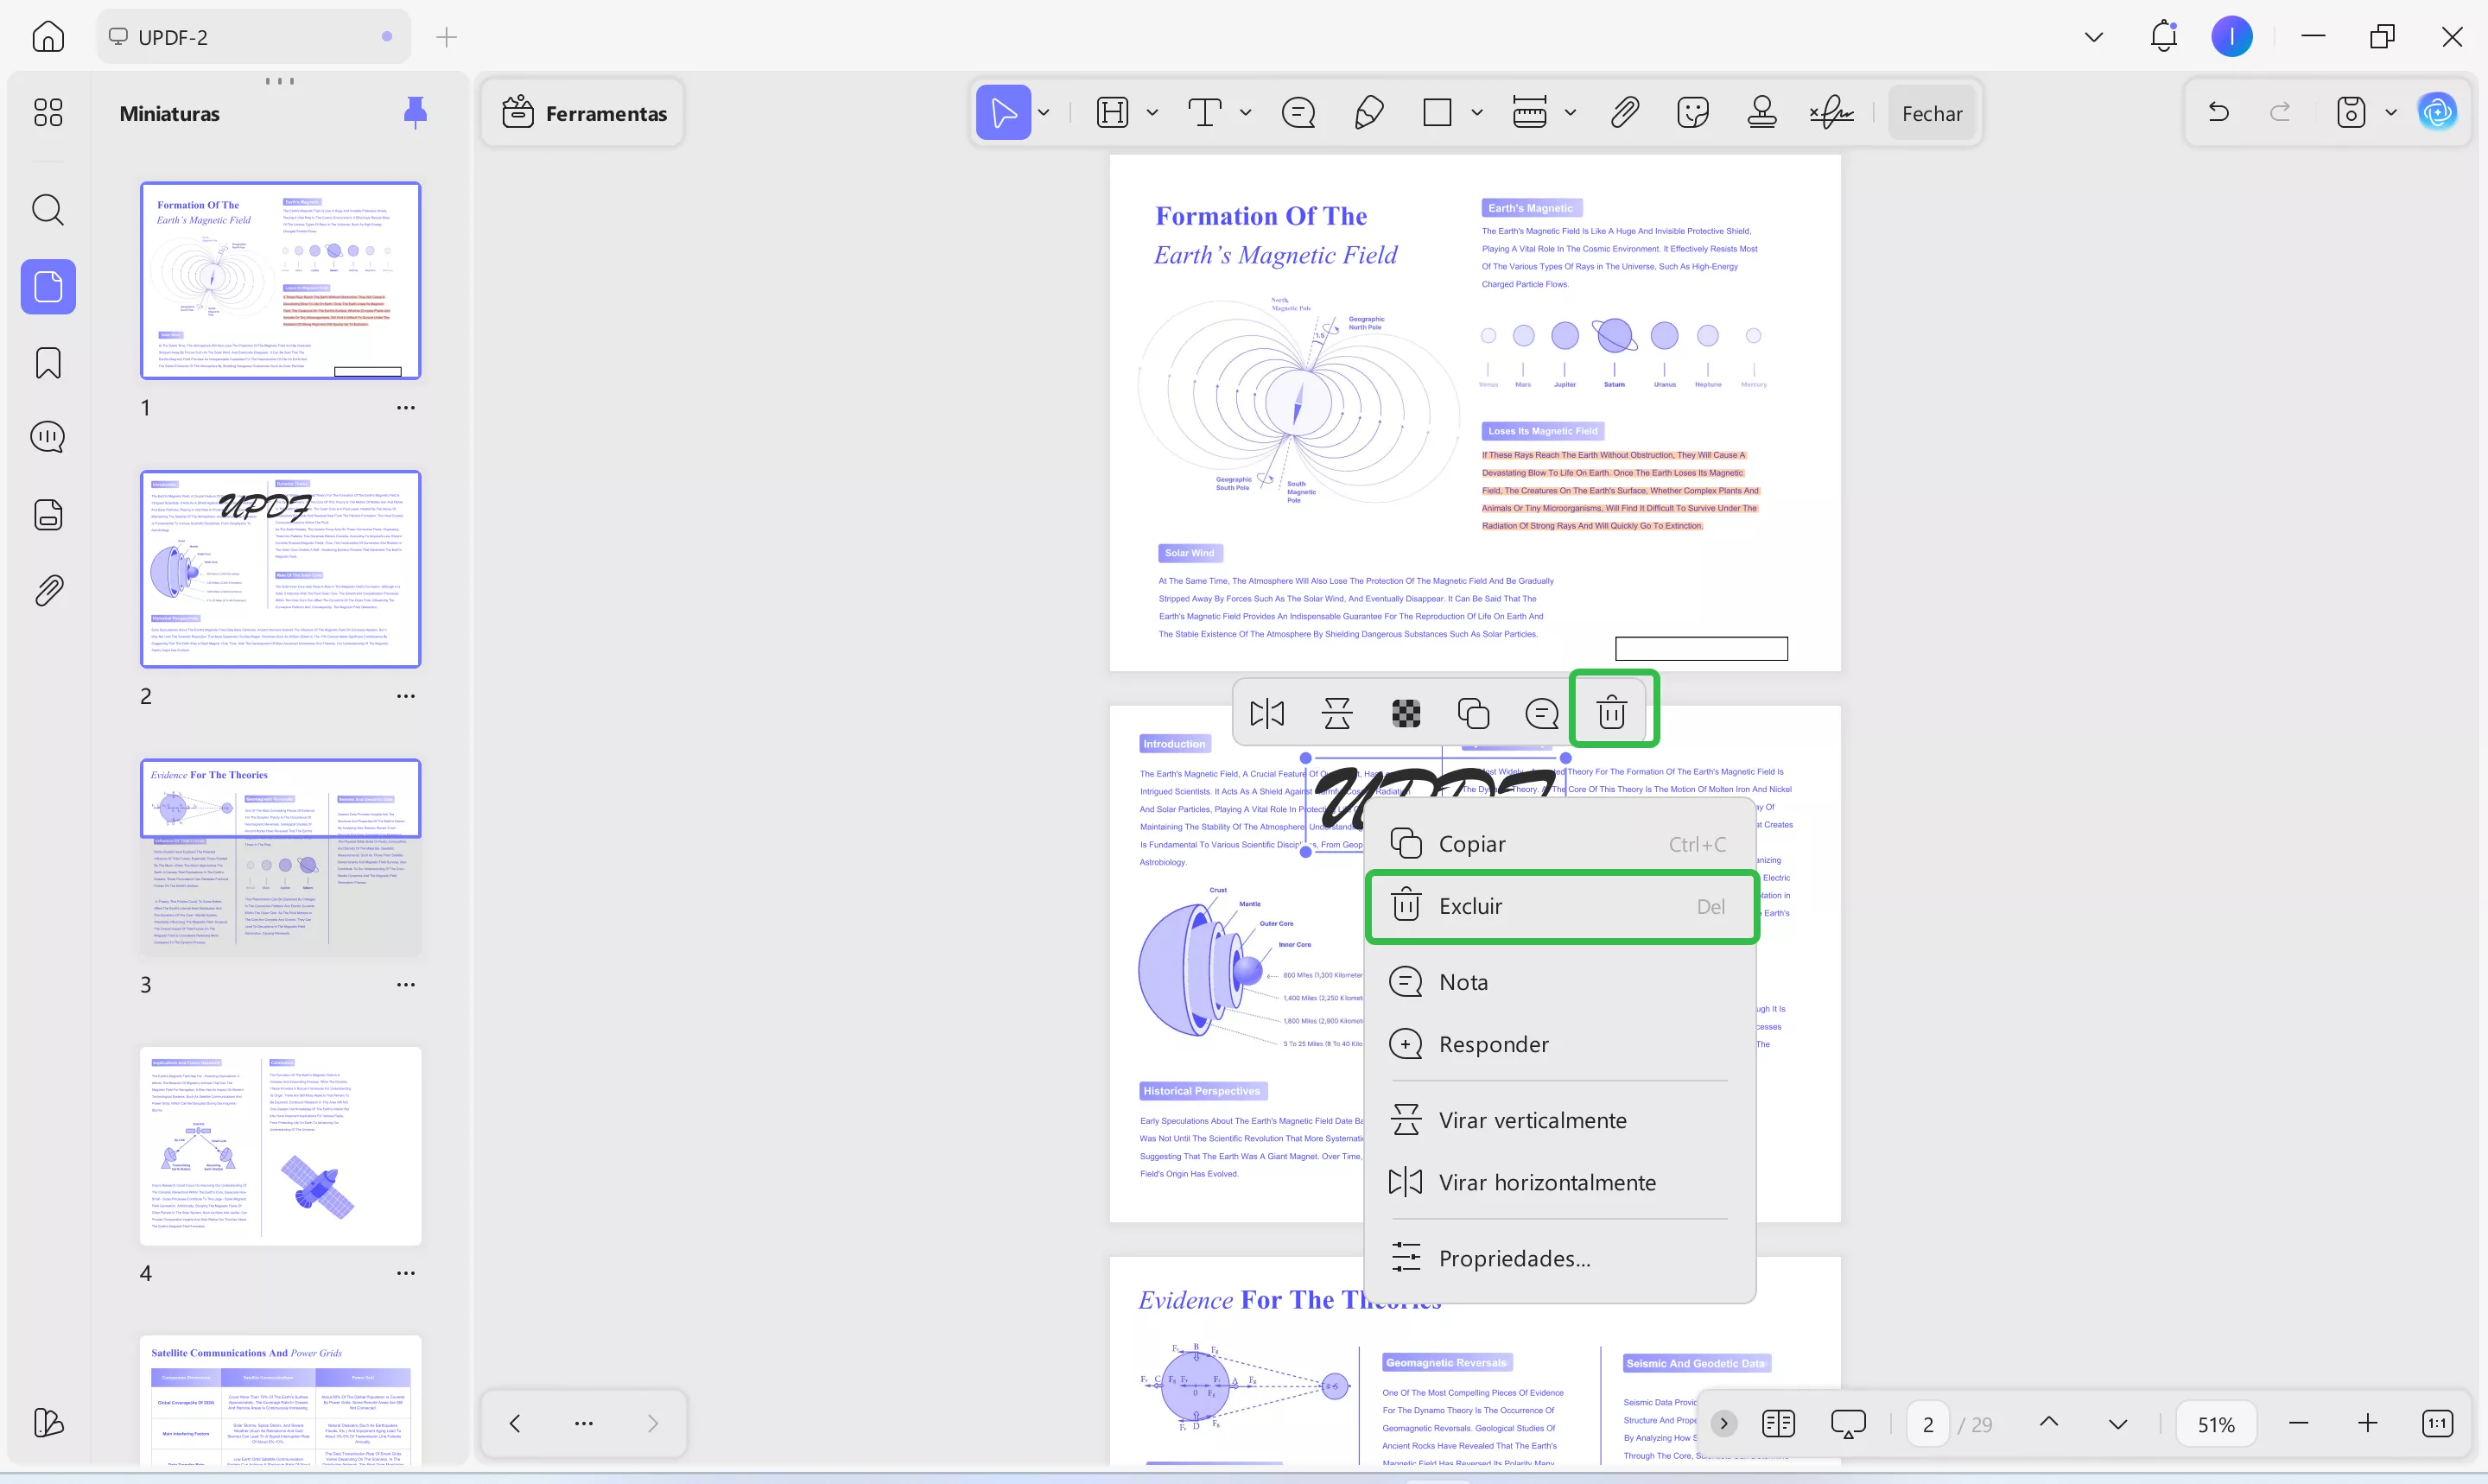Click the pencil drawing tool
This screenshot has width=2488, height=1484.
click(1368, 112)
